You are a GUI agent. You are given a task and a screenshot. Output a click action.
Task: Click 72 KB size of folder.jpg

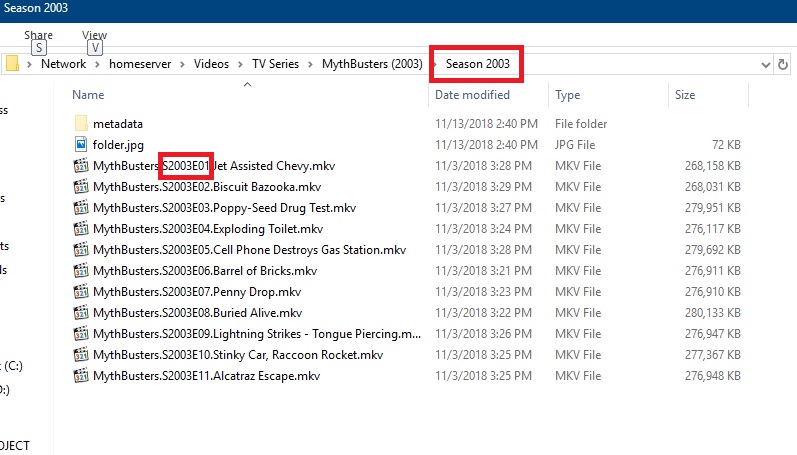pos(726,145)
